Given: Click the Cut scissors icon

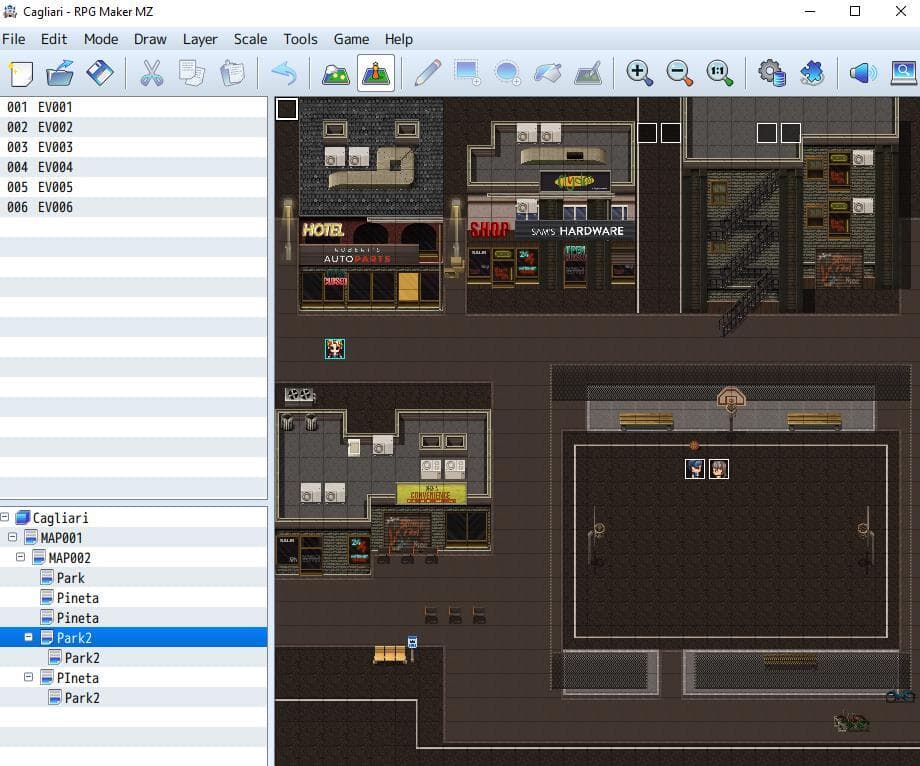Looking at the screenshot, I should pos(151,73).
